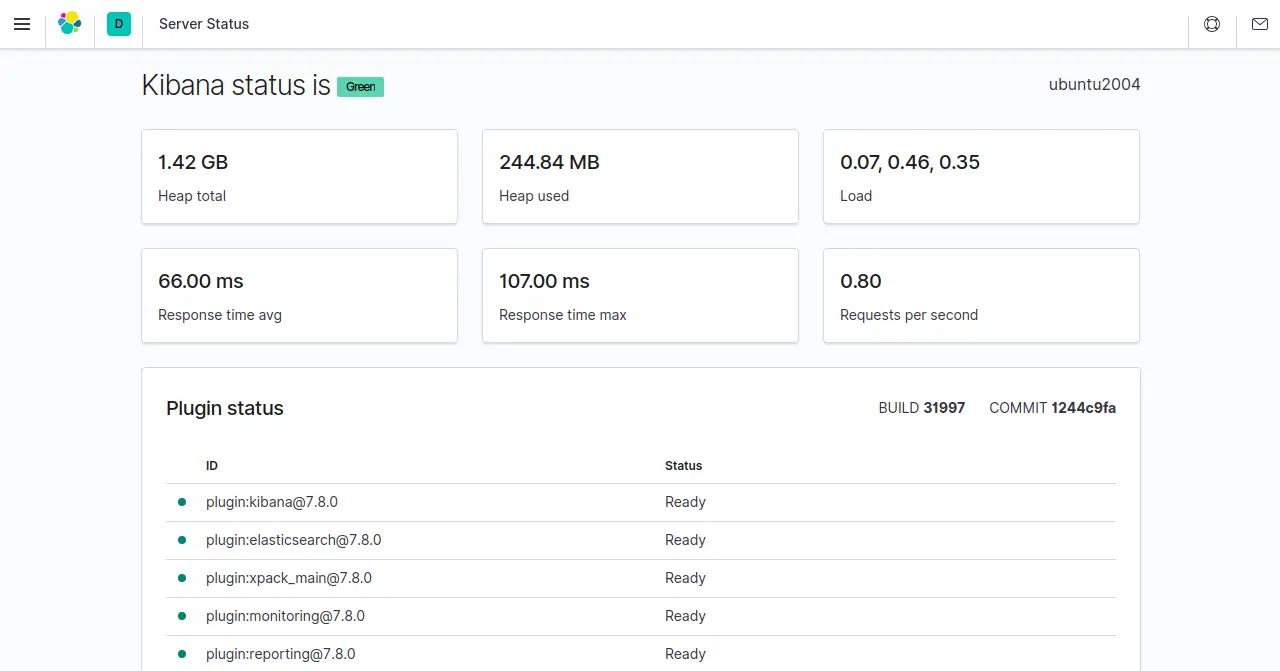
Task: Select the plugin:monitoring@7.8.0 row text
Action: pos(285,616)
